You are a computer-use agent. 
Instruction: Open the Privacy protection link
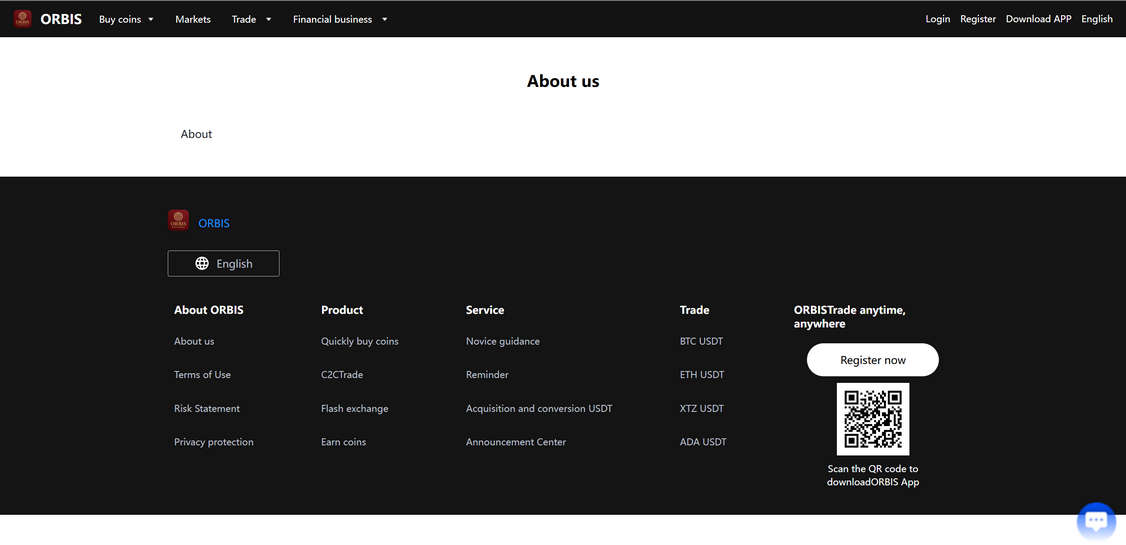click(213, 442)
